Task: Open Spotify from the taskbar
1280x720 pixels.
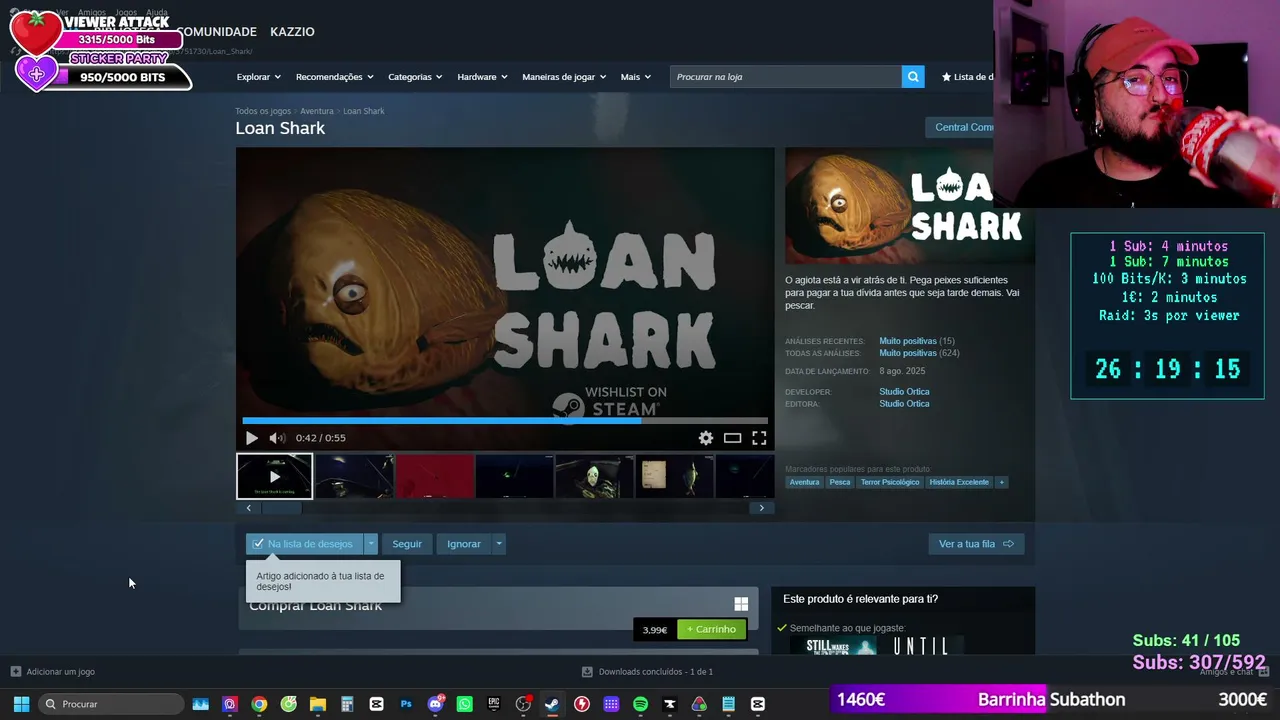Action: (x=640, y=704)
